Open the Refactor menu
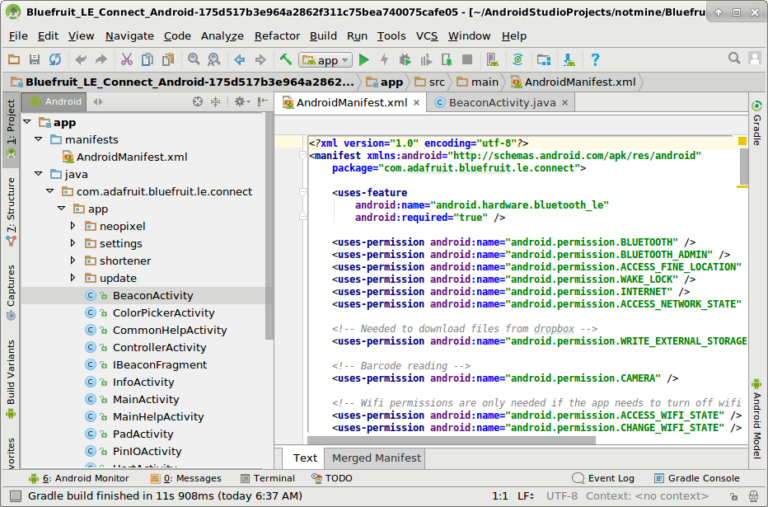 [x=277, y=35]
